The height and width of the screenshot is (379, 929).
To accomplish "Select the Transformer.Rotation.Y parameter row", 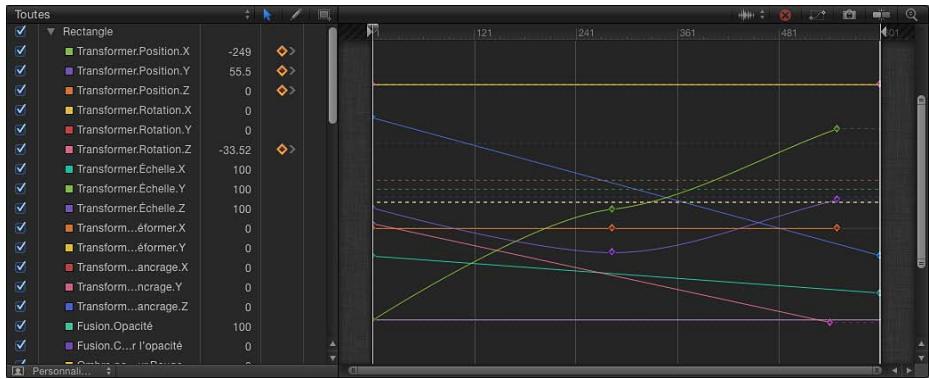I will [172, 130].
